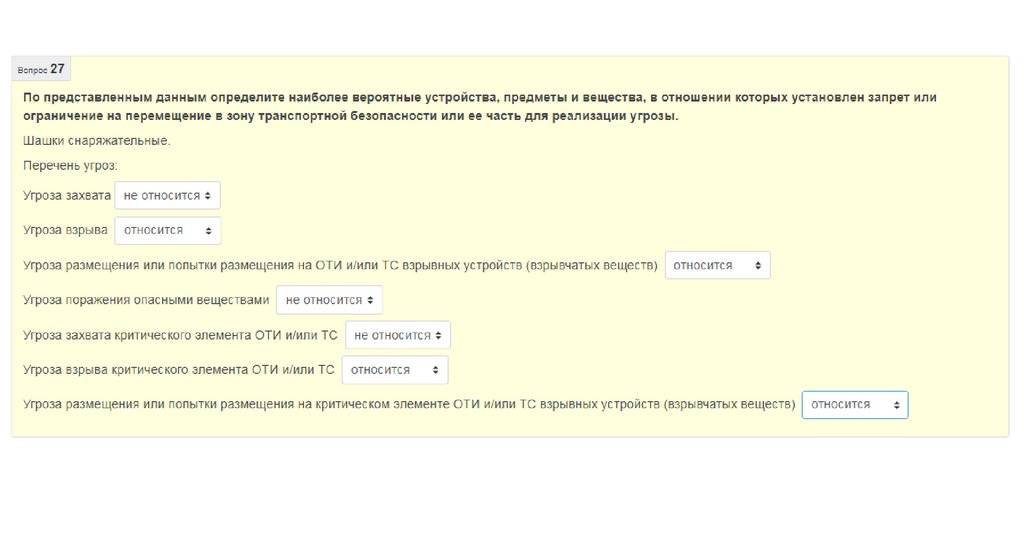
Task: Click the 'Шашки снаряжательные.' text
Action: (97, 141)
